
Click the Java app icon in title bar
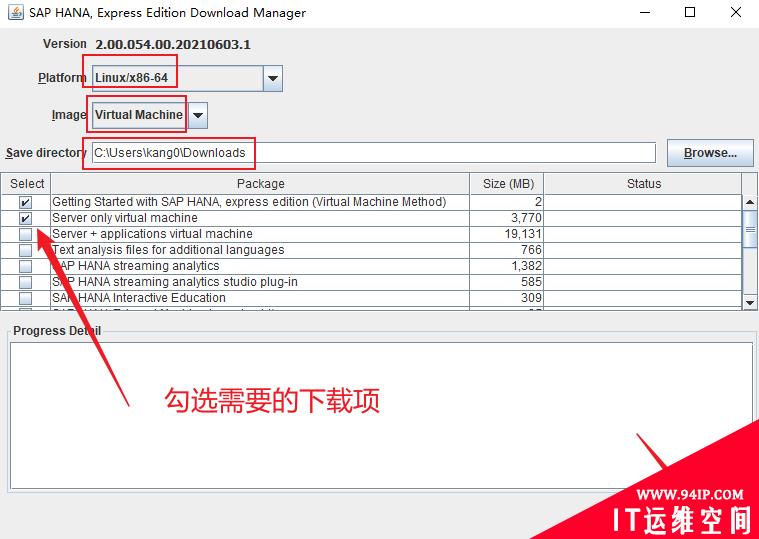[x=15, y=12]
